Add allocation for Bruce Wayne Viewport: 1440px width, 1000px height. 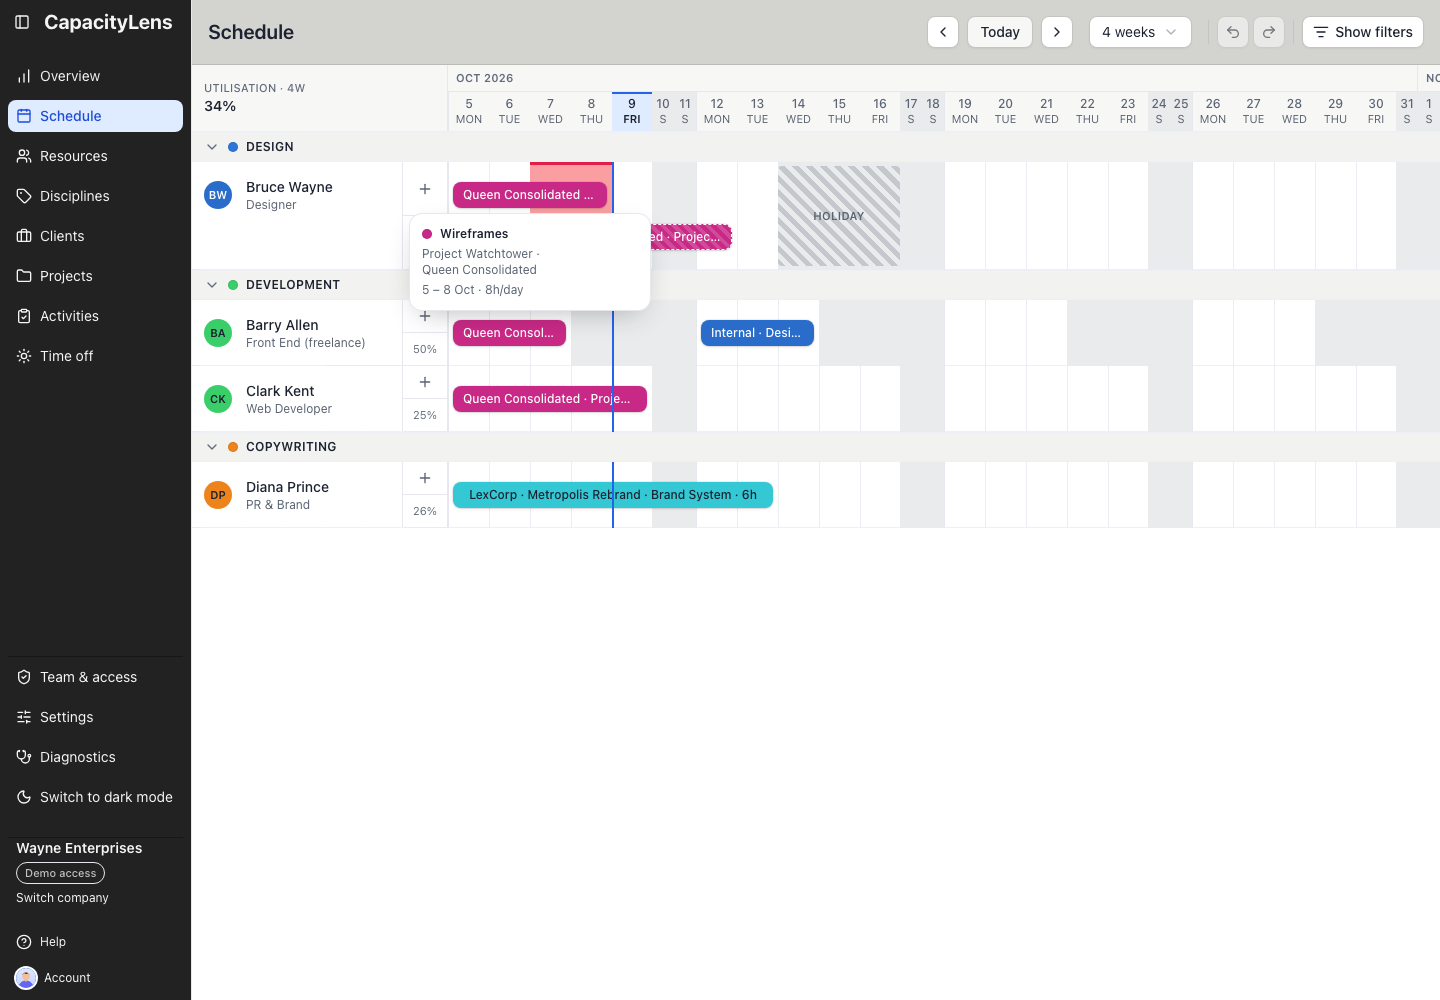425,189
